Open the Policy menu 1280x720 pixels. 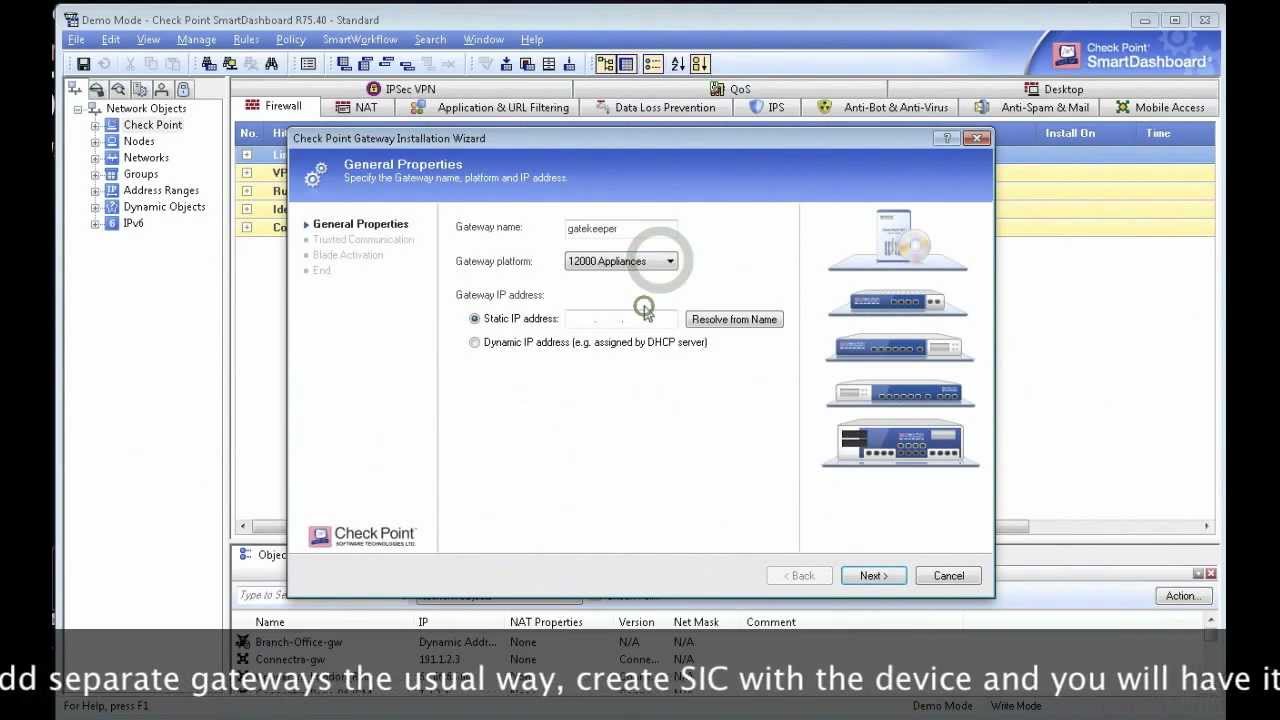click(x=291, y=40)
